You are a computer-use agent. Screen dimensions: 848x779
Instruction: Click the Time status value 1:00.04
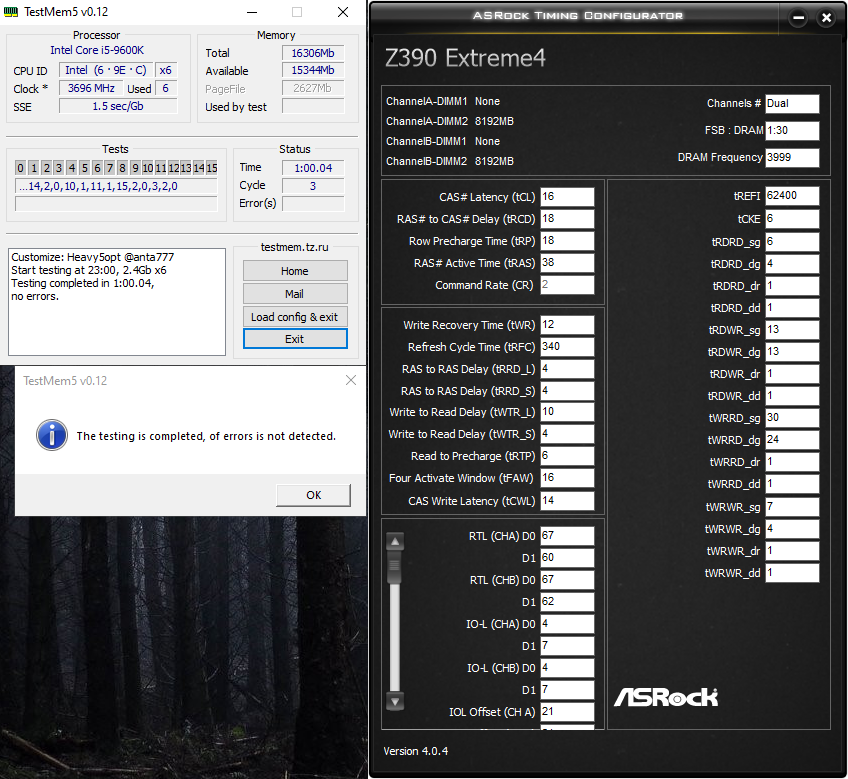[x=313, y=168]
